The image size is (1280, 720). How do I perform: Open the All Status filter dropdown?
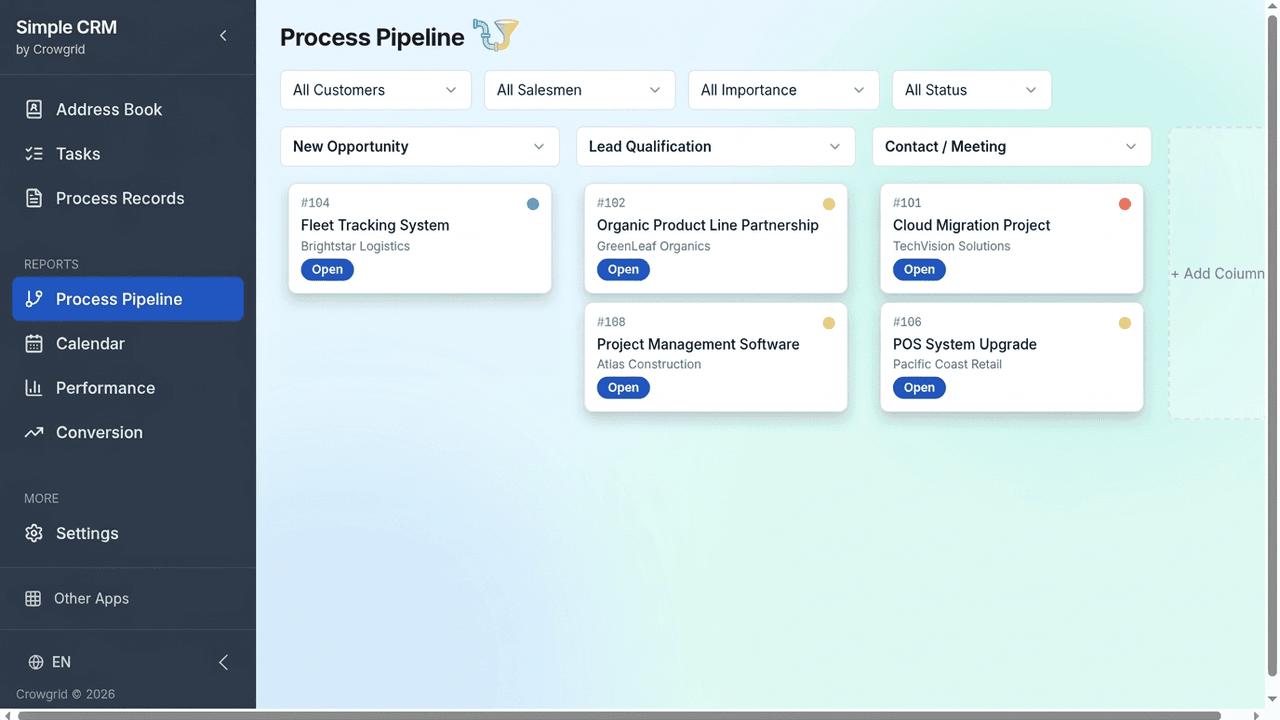coord(972,90)
